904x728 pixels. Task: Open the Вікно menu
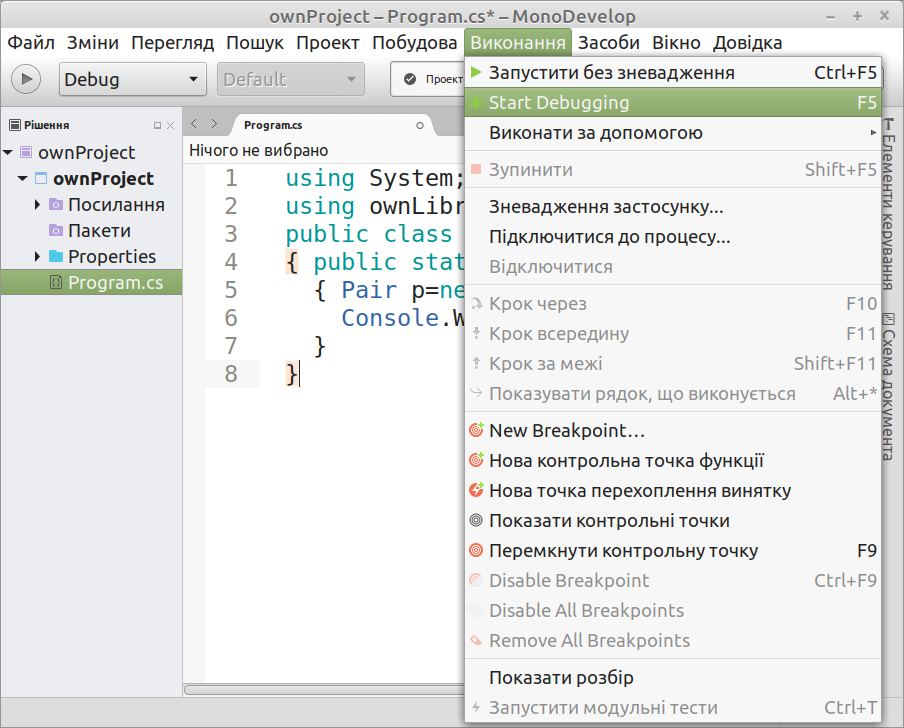(676, 43)
